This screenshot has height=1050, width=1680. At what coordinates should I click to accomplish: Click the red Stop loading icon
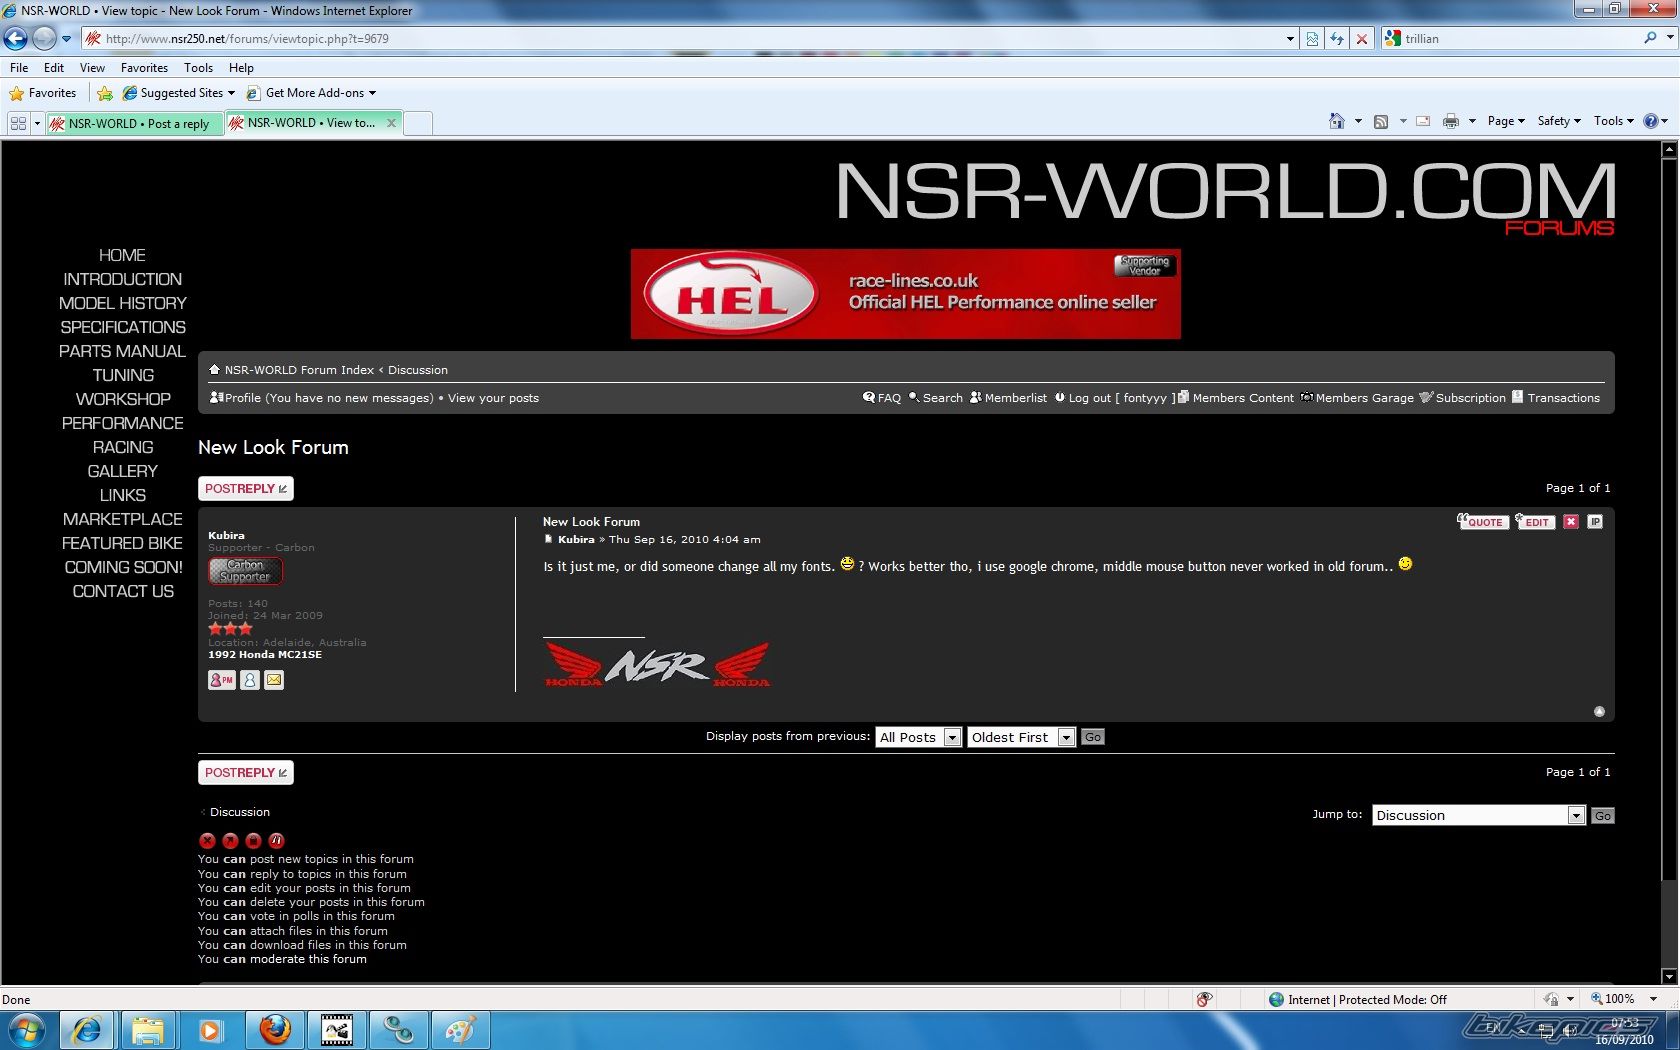1361,38
